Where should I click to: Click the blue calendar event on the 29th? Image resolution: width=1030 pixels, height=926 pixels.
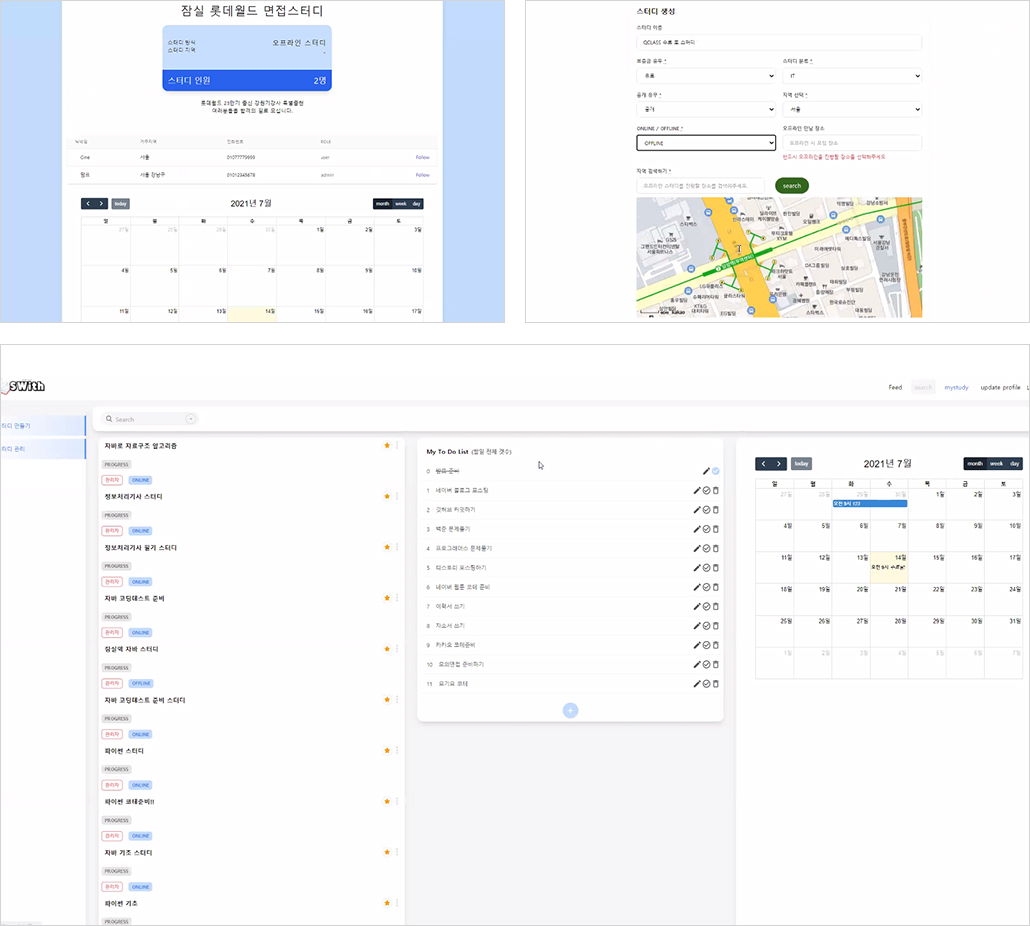pyautogui.click(x=870, y=504)
